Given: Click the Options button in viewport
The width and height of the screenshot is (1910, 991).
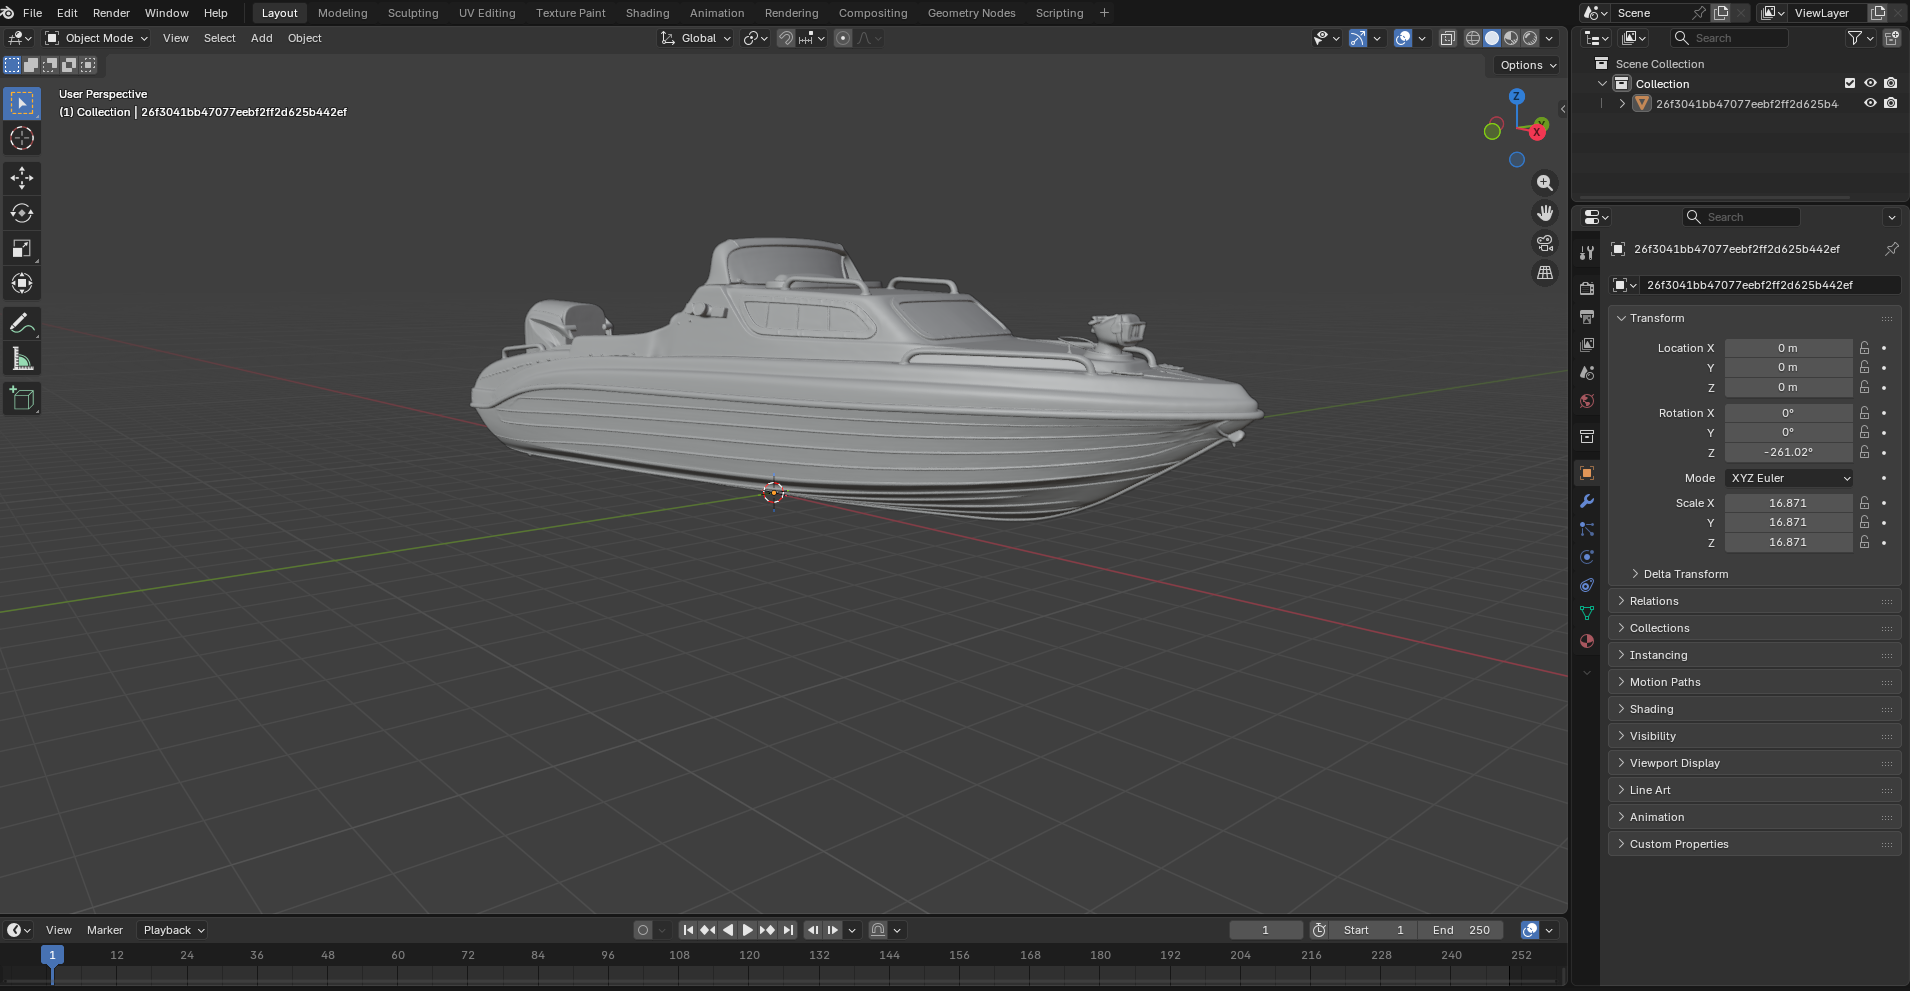Looking at the screenshot, I should point(1527,65).
